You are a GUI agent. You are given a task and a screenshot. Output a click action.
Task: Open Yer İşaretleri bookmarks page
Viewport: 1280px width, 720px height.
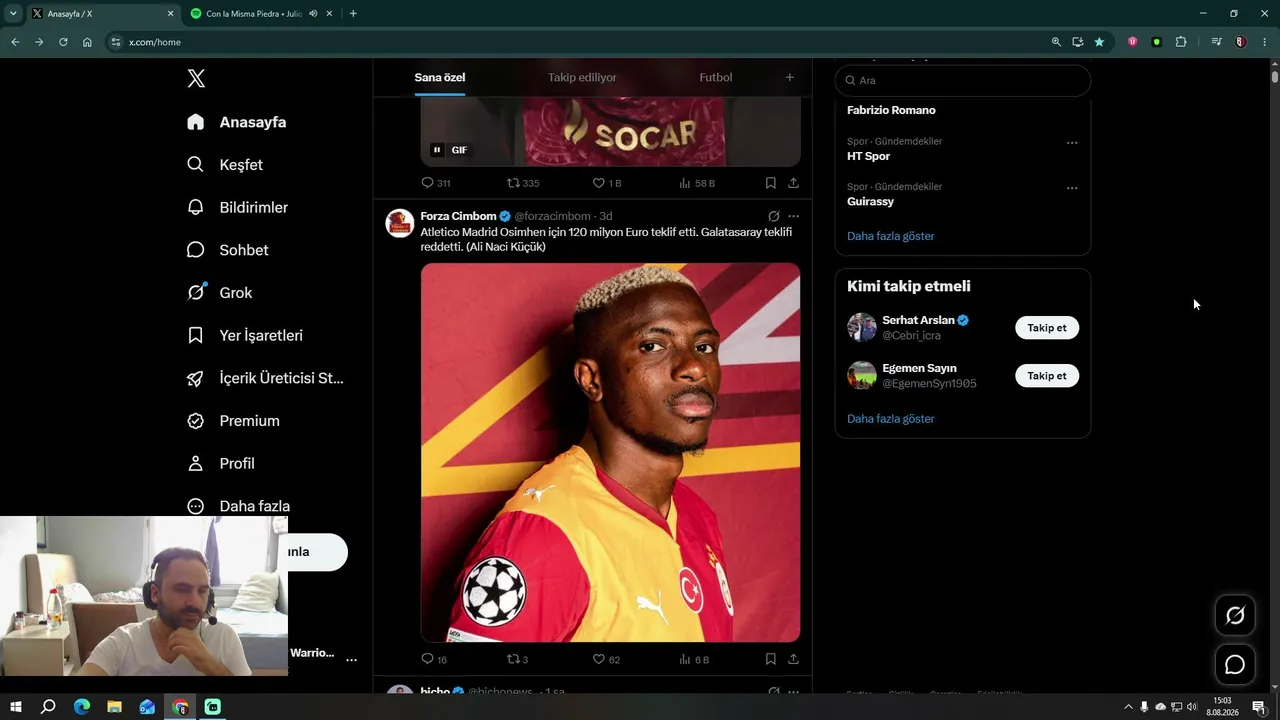(245, 336)
